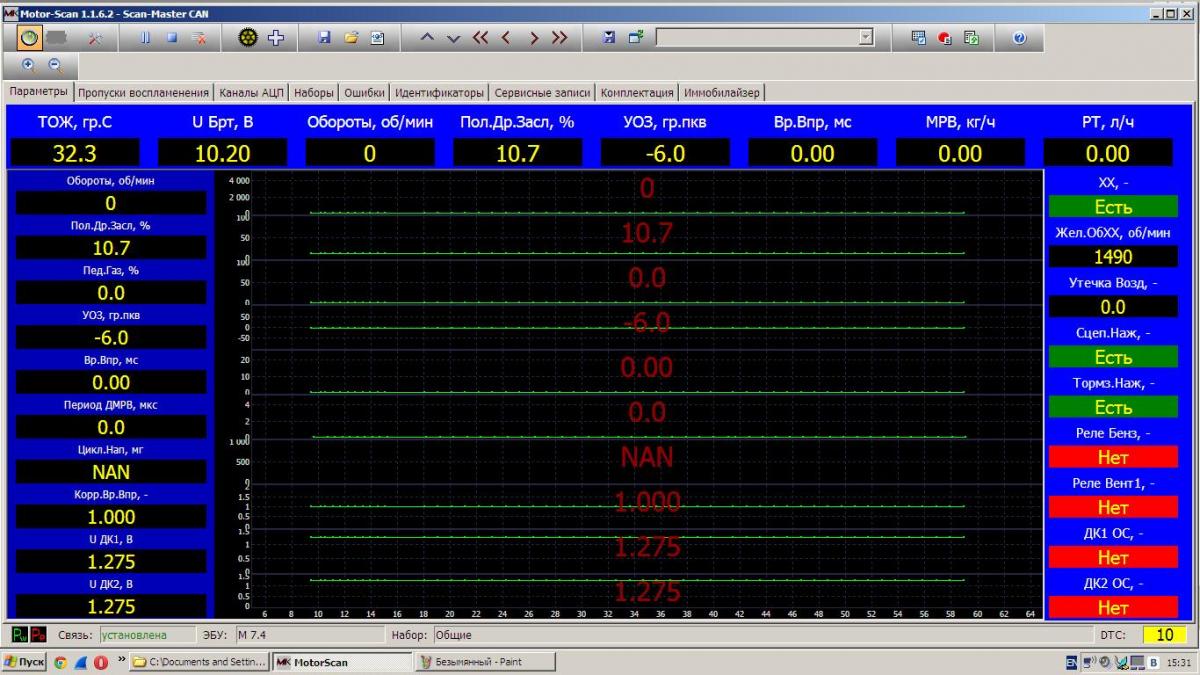Switch to the Ошибки tab
The width and height of the screenshot is (1200, 675).
[364, 92]
